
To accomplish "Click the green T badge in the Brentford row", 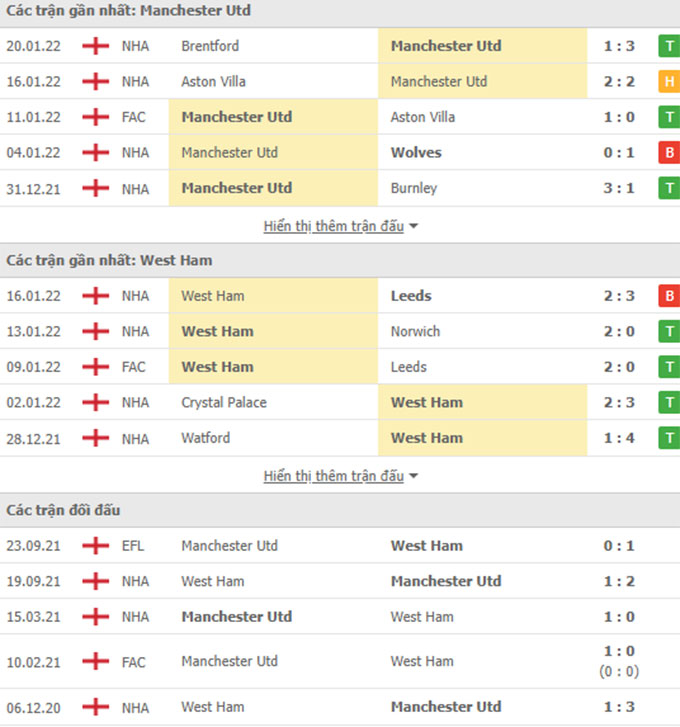I will [668, 46].
